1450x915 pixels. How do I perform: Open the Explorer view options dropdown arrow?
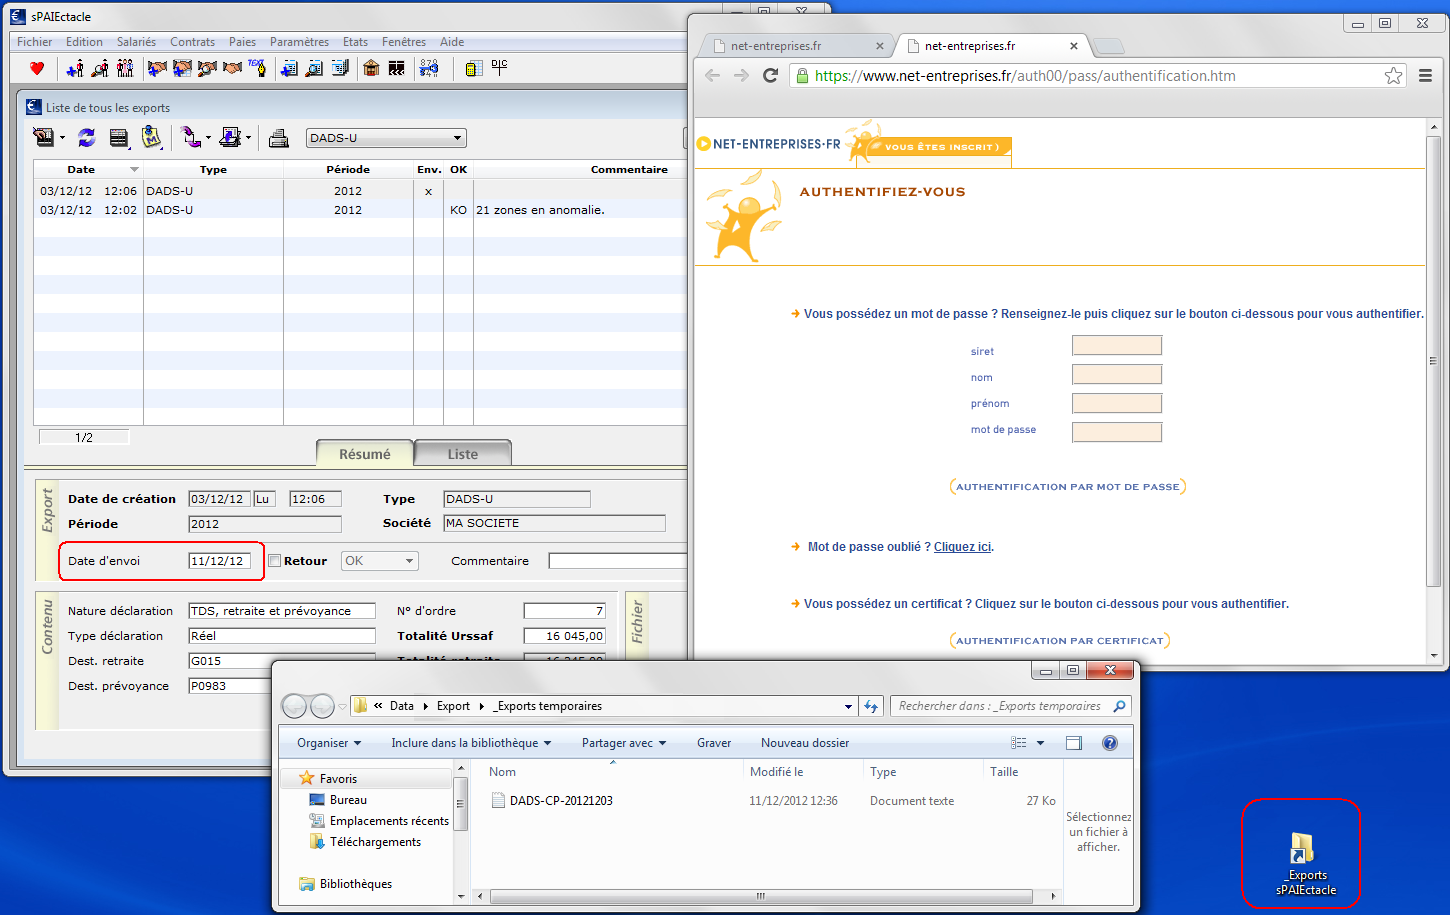(1040, 743)
